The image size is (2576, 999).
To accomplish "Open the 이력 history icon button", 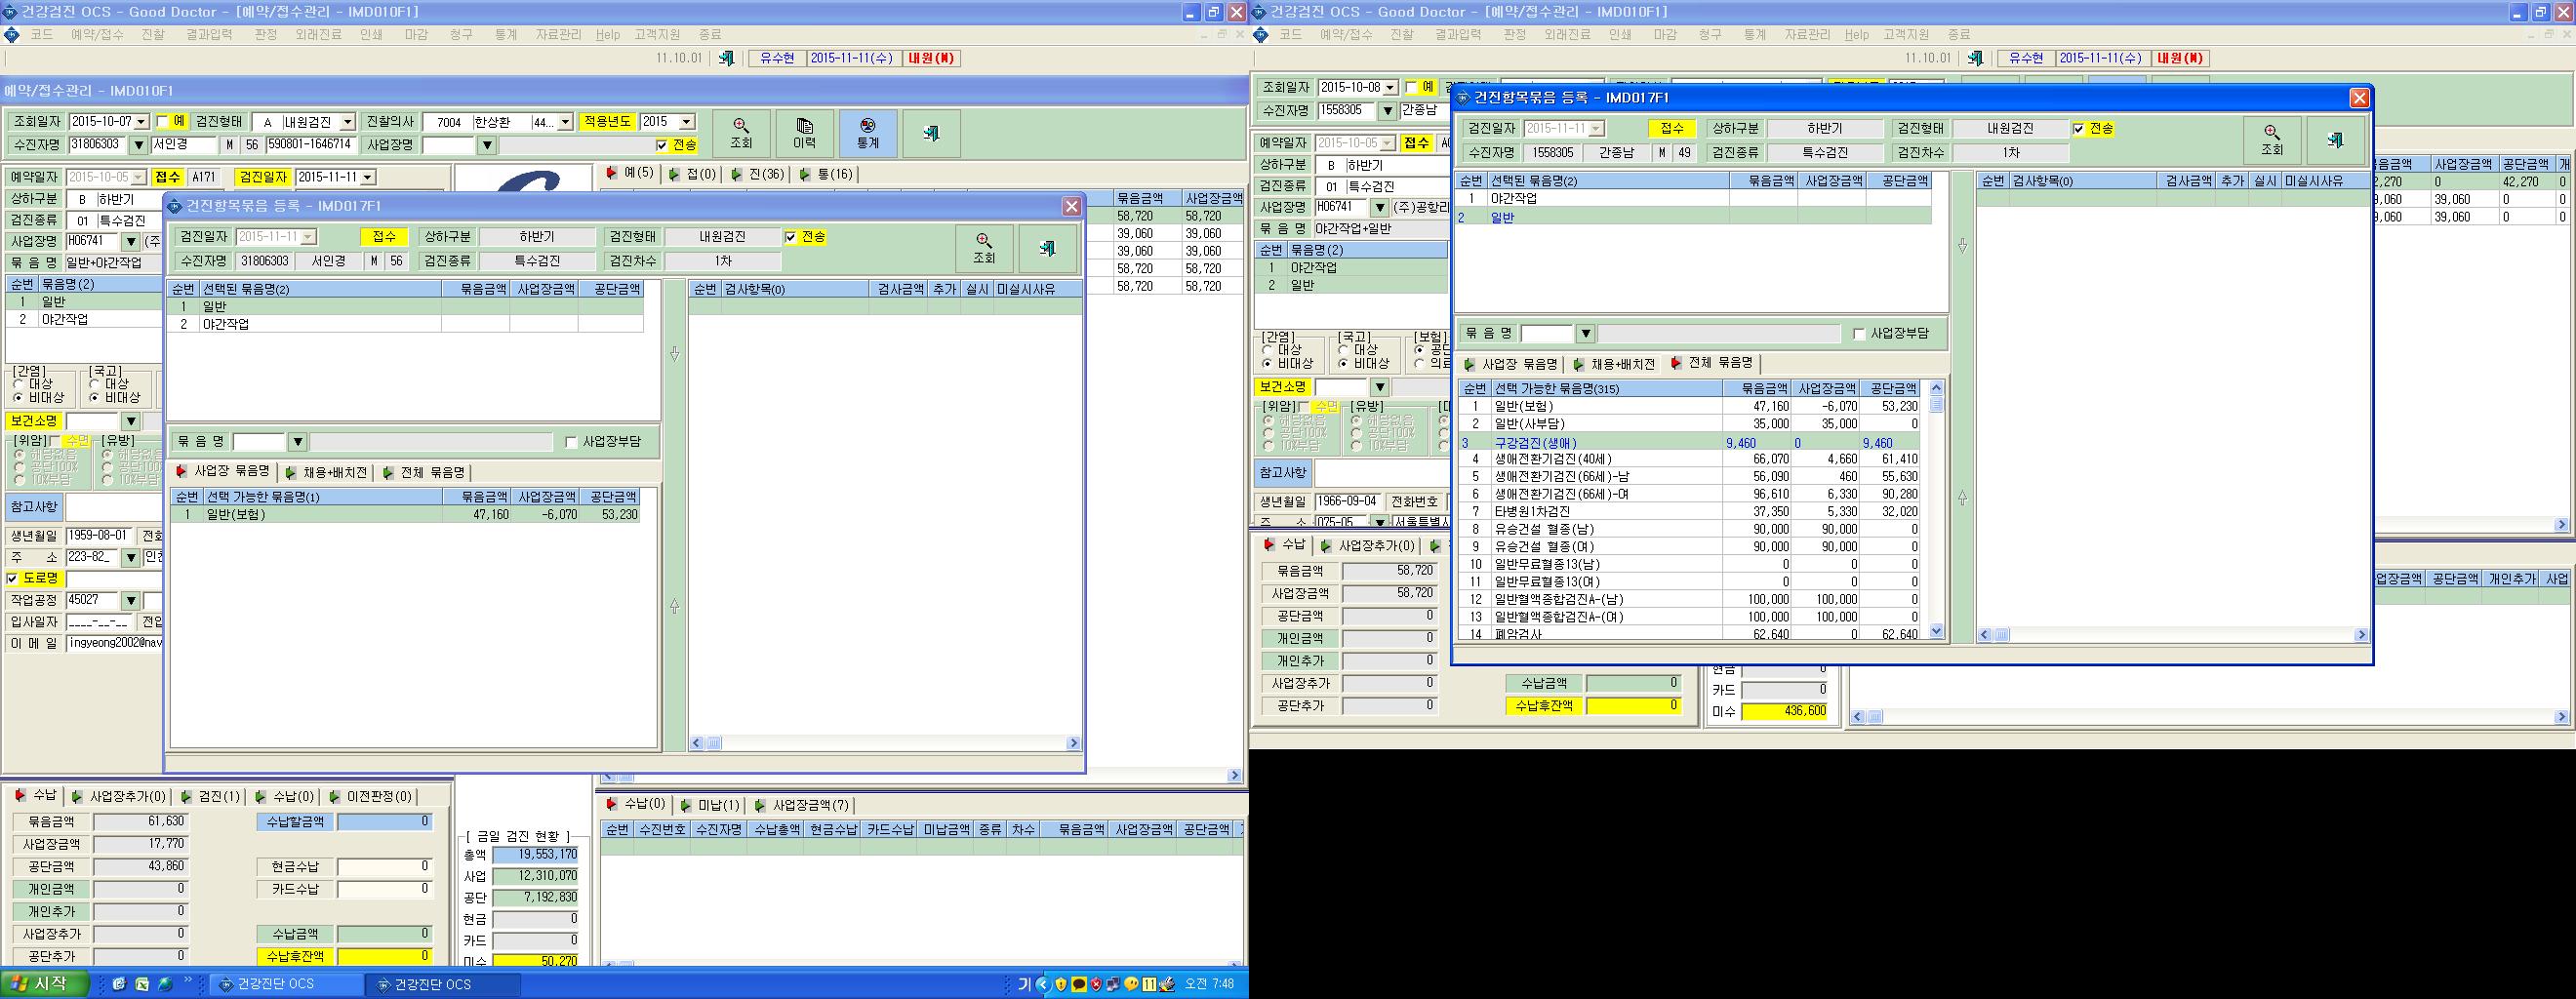I will [805, 133].
